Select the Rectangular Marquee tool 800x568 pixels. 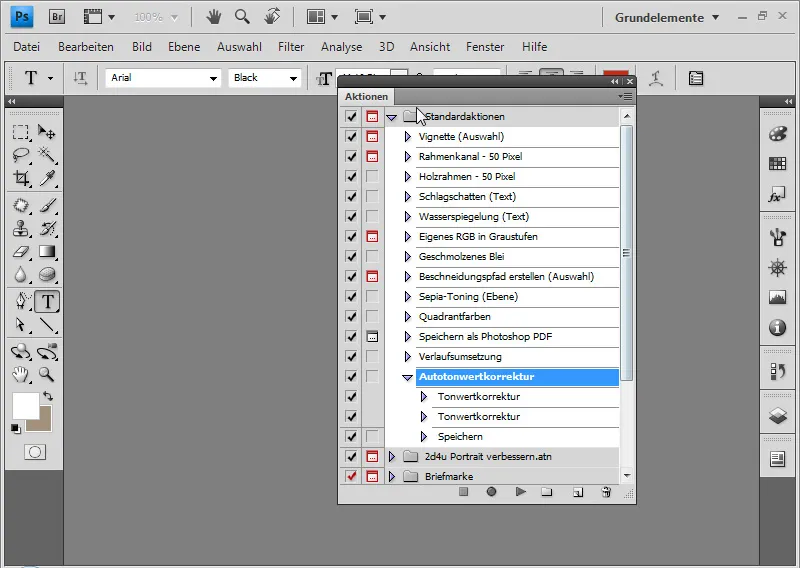click(20, 132)
